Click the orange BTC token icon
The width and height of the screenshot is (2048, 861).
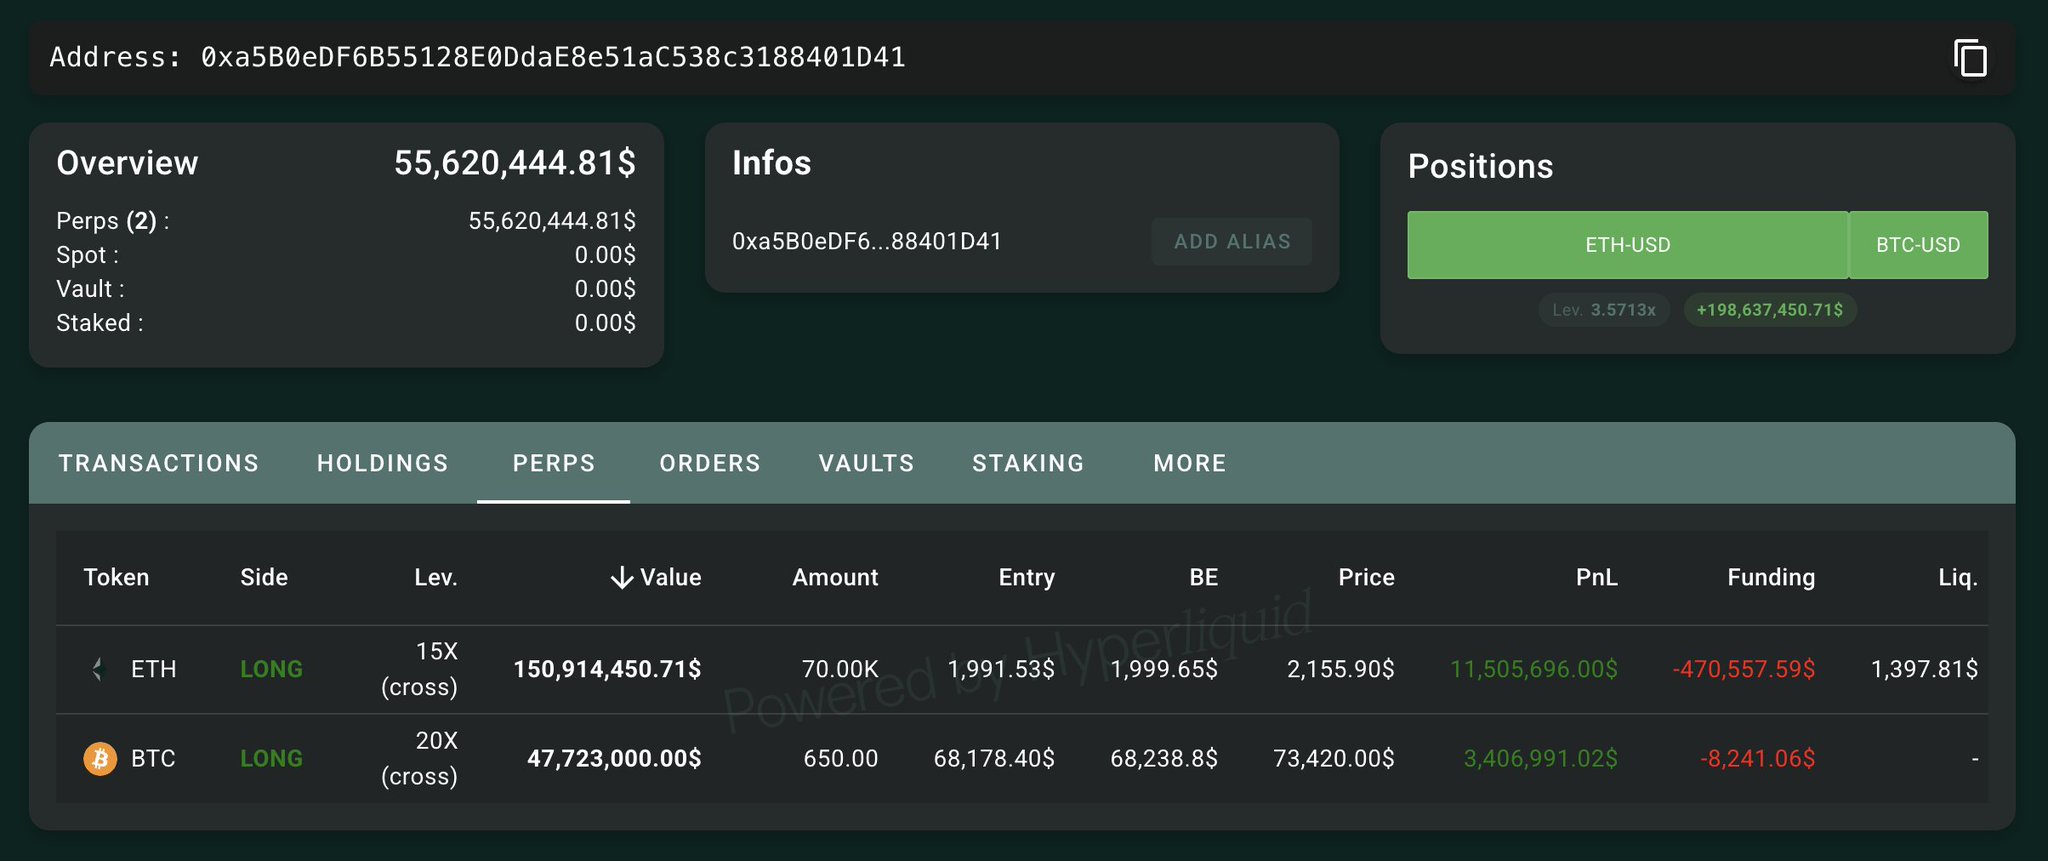click(x=100, y=759)
